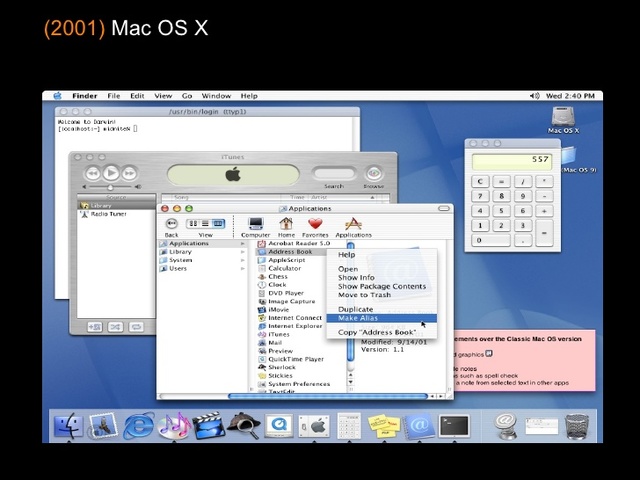The image size is (640, 480).
Task: Open QuickTime Player in the Dock
Action: tap(279, 426)
